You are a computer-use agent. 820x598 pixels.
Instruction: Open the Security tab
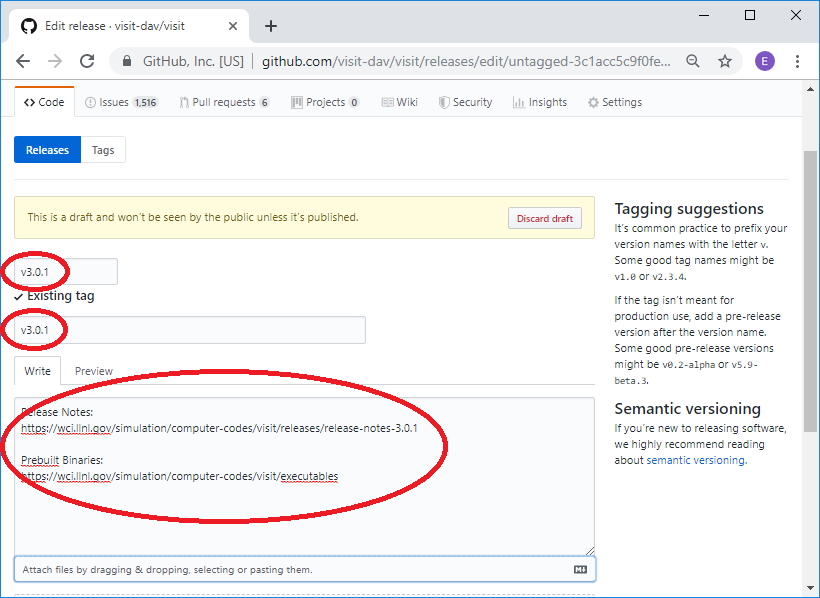(x=465, y=102)
